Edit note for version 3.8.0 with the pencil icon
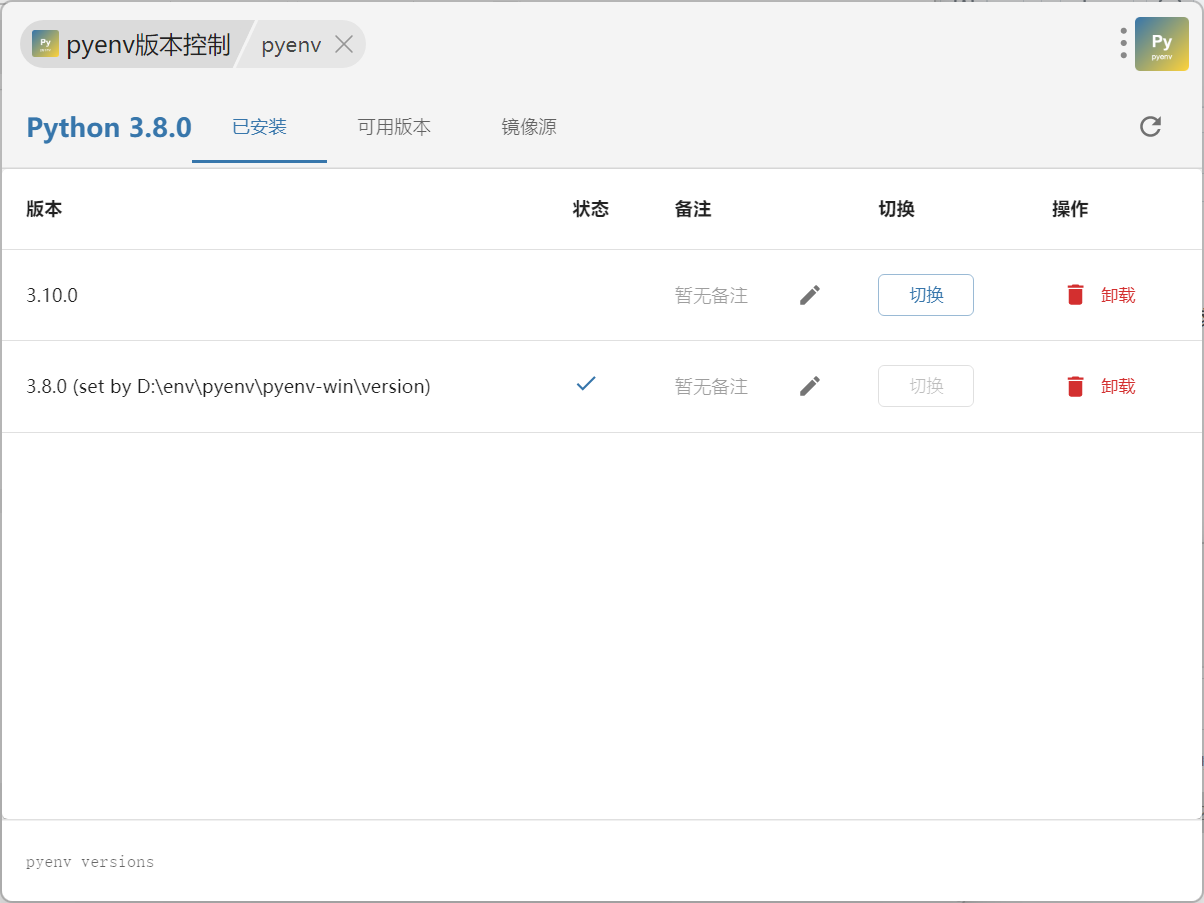Viewport: 1204px width, 903px height. (810, 386)
